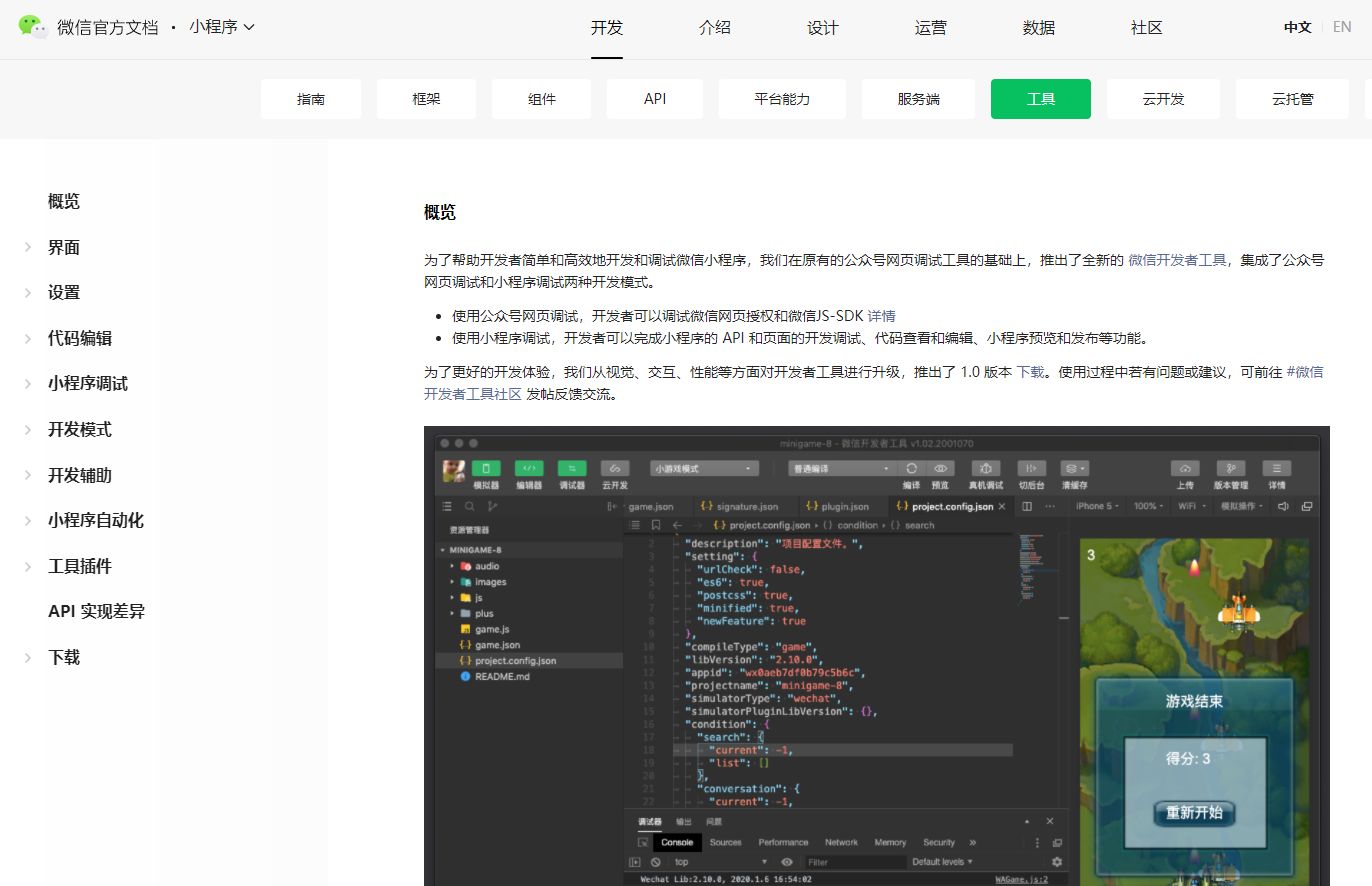Expand the 下载 sidebar chevron
The height and width of the screenshot is (886, 1372).
pos(28,657)
